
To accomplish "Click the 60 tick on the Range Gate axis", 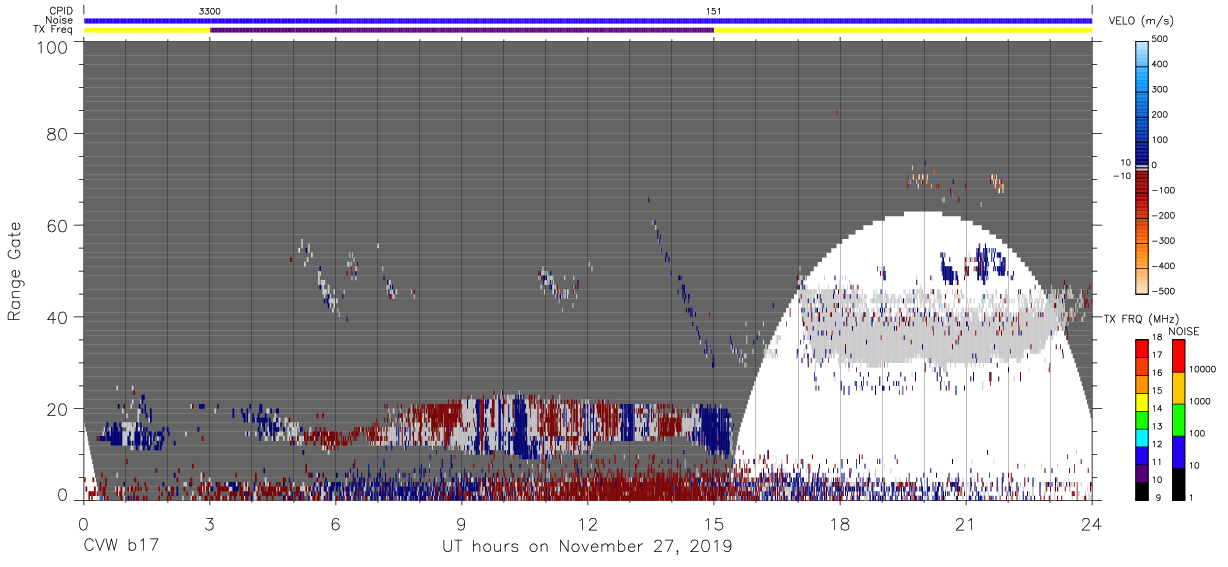I will (58, 225).
